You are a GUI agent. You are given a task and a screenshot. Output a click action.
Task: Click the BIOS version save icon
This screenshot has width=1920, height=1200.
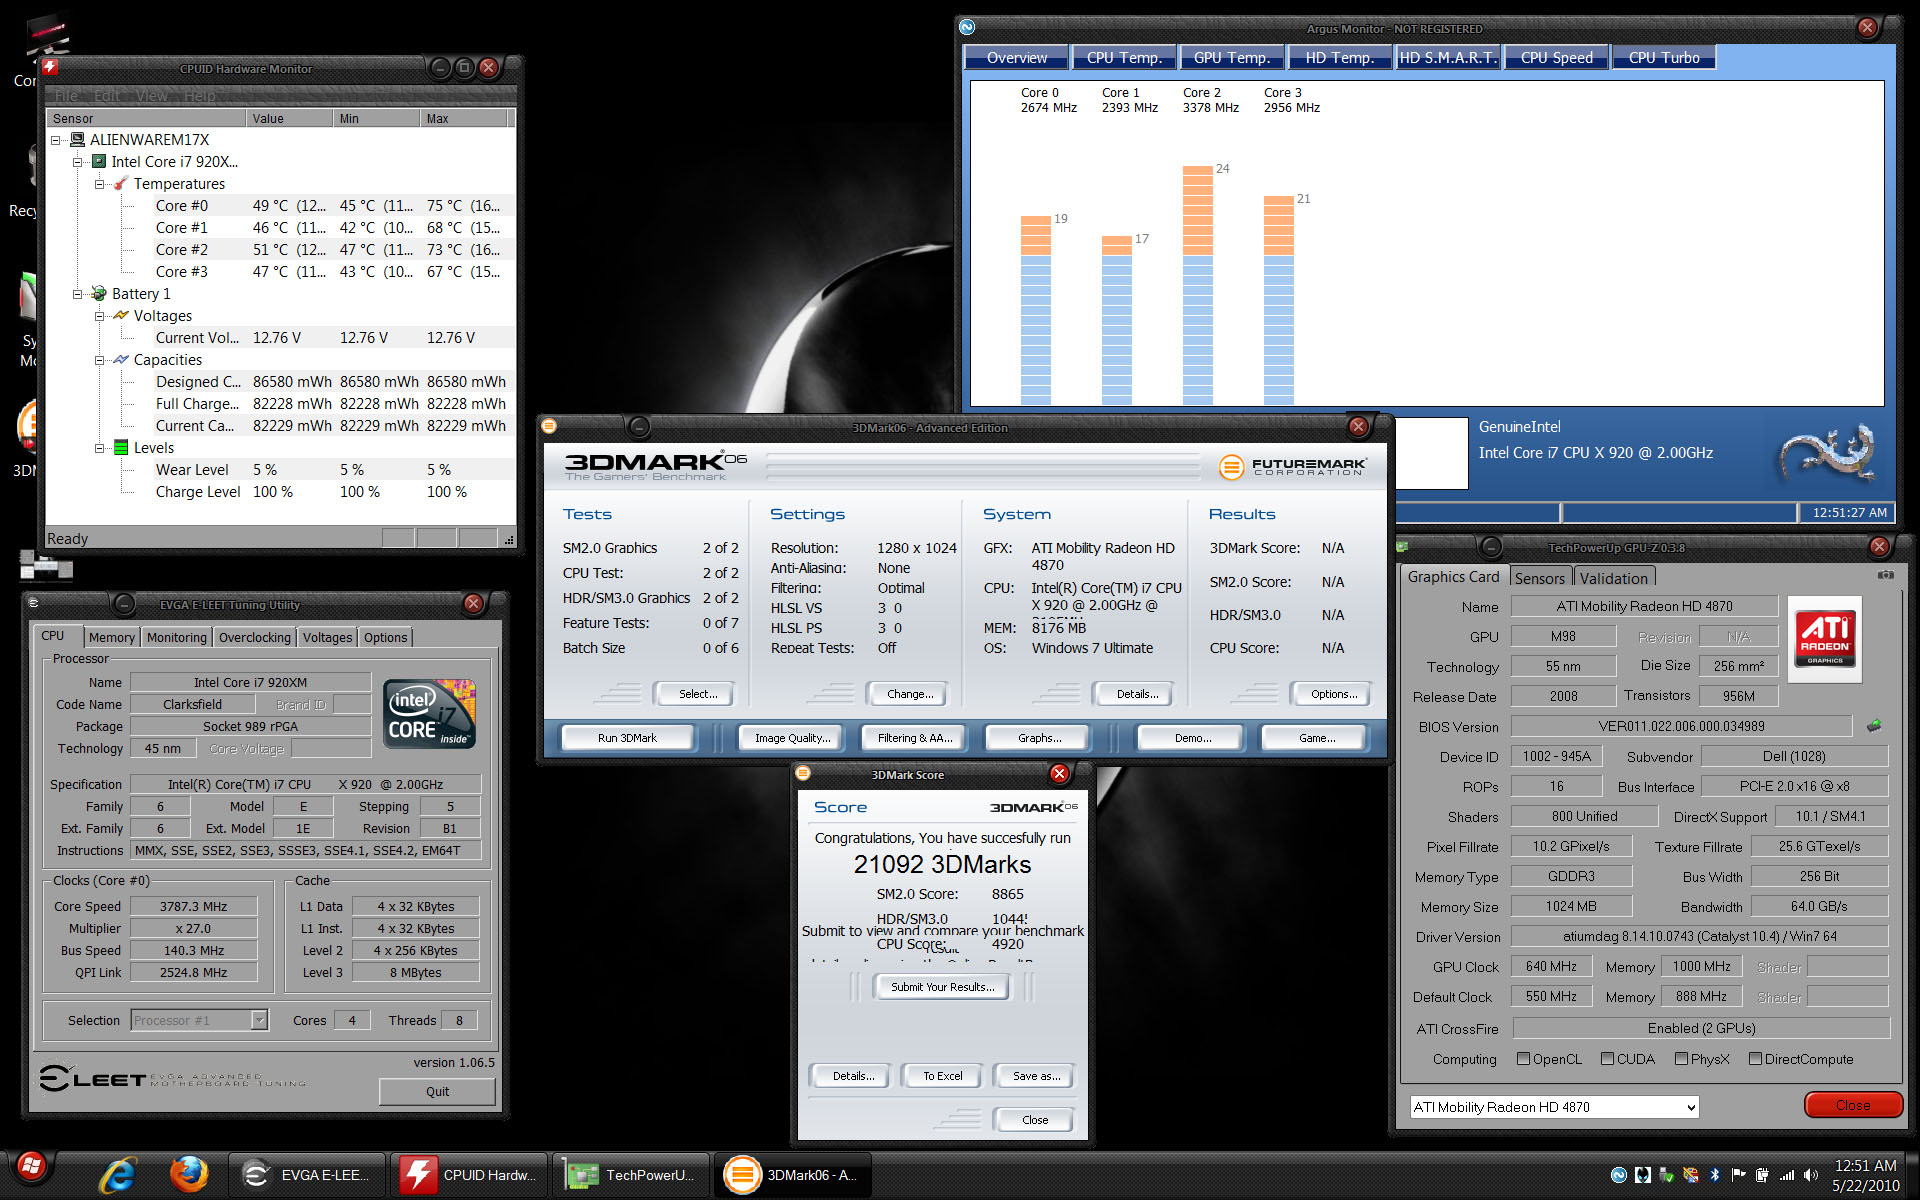click(1874, 726)
